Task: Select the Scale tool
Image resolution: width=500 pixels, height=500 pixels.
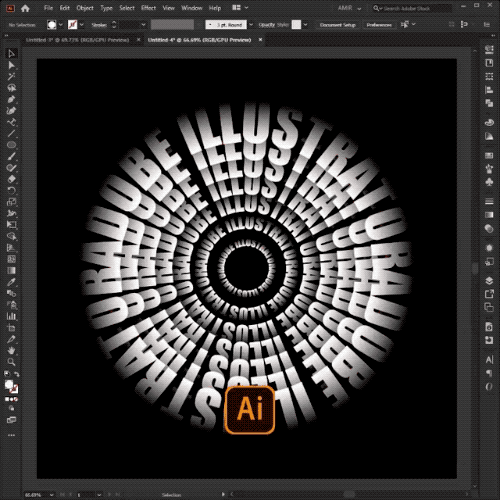Action: pos(11,202)
